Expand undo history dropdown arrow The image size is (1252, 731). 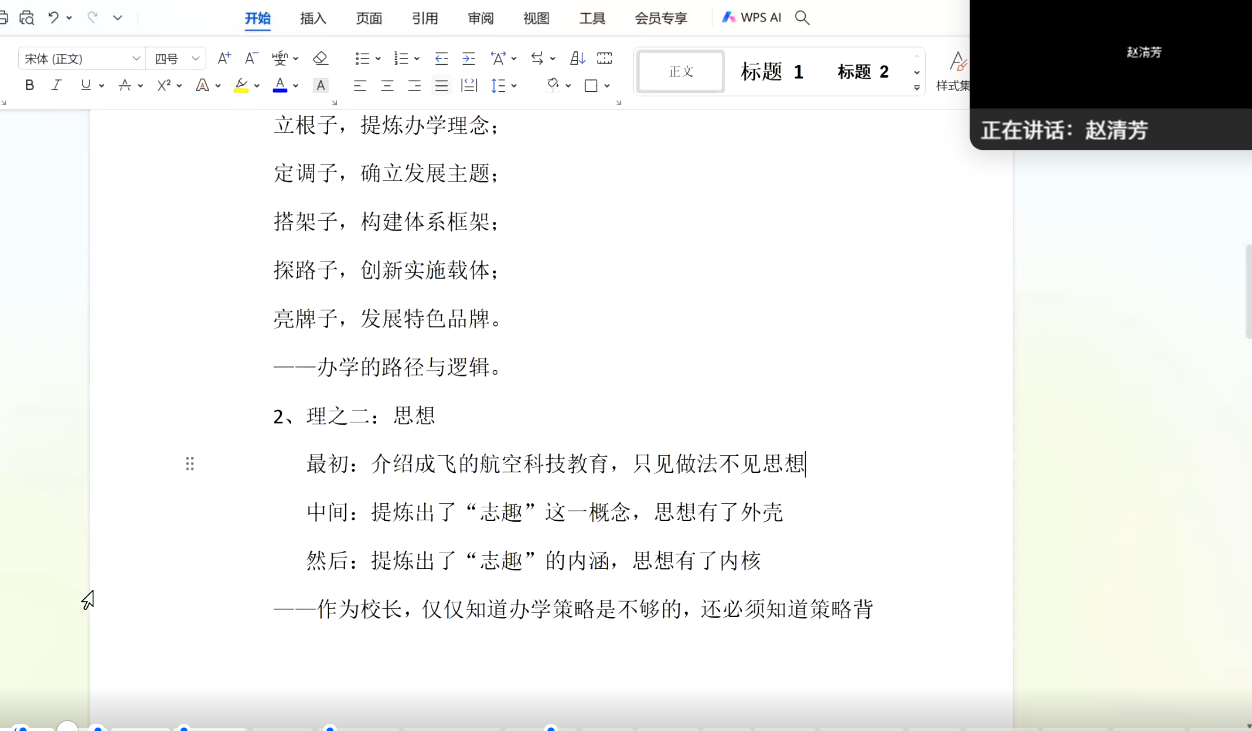69,17
